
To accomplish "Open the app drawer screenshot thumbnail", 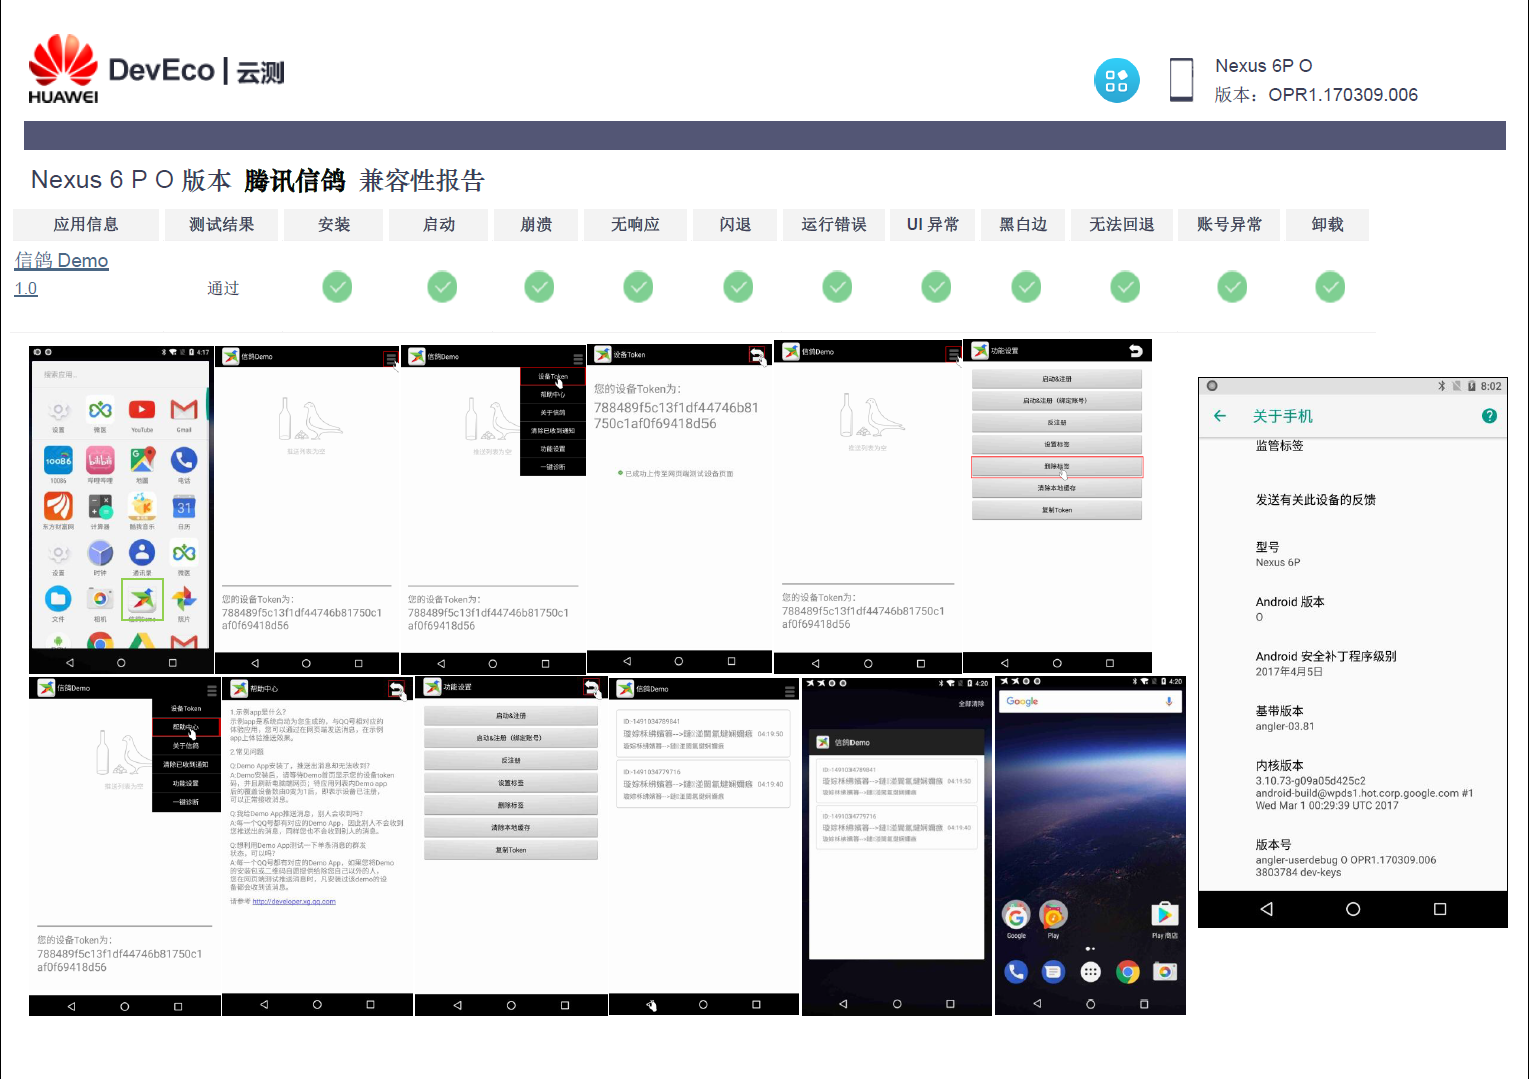I will coord(121,509).
